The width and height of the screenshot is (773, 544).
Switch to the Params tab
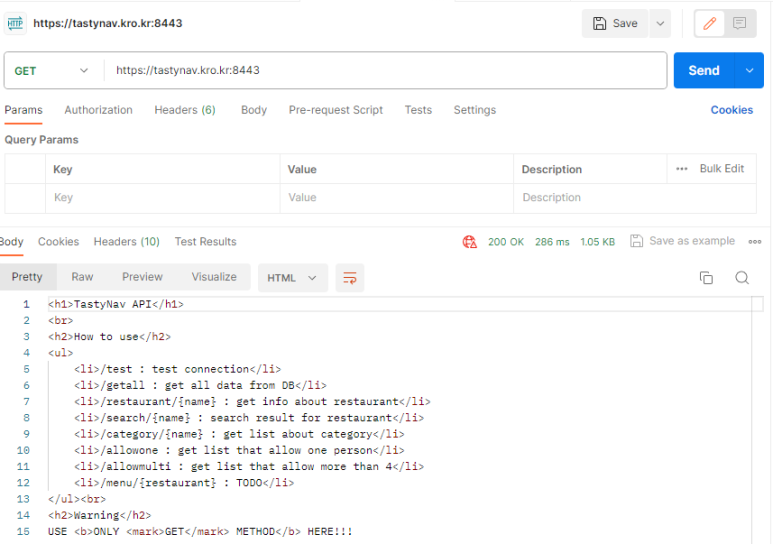point(23,110)
